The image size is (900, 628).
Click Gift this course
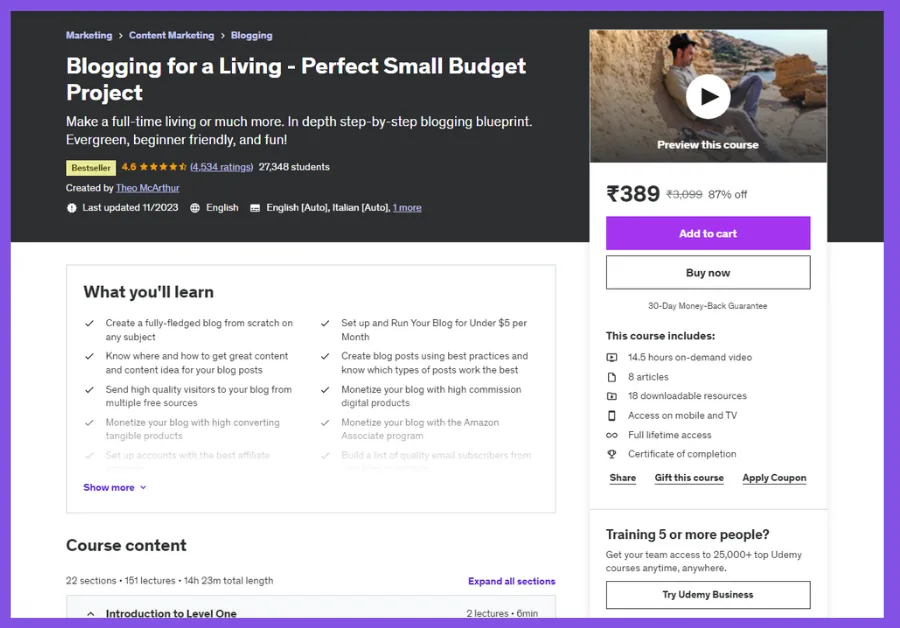(689, 478)
